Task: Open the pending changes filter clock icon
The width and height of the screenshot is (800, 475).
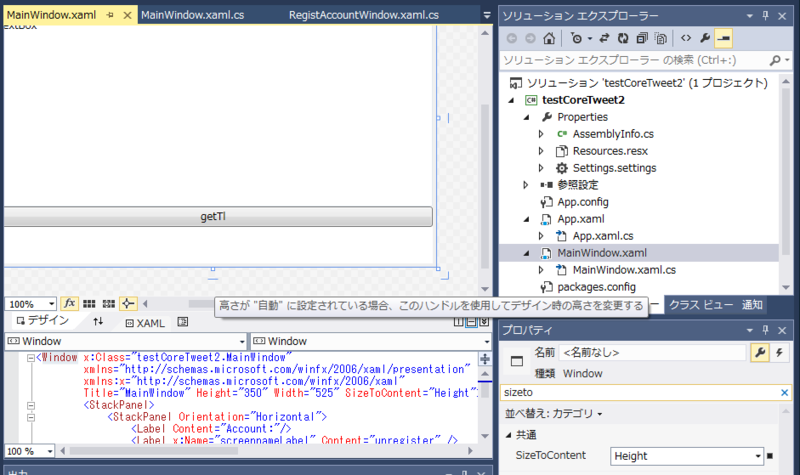Action: pyautogui.click(x=577, y=38)
